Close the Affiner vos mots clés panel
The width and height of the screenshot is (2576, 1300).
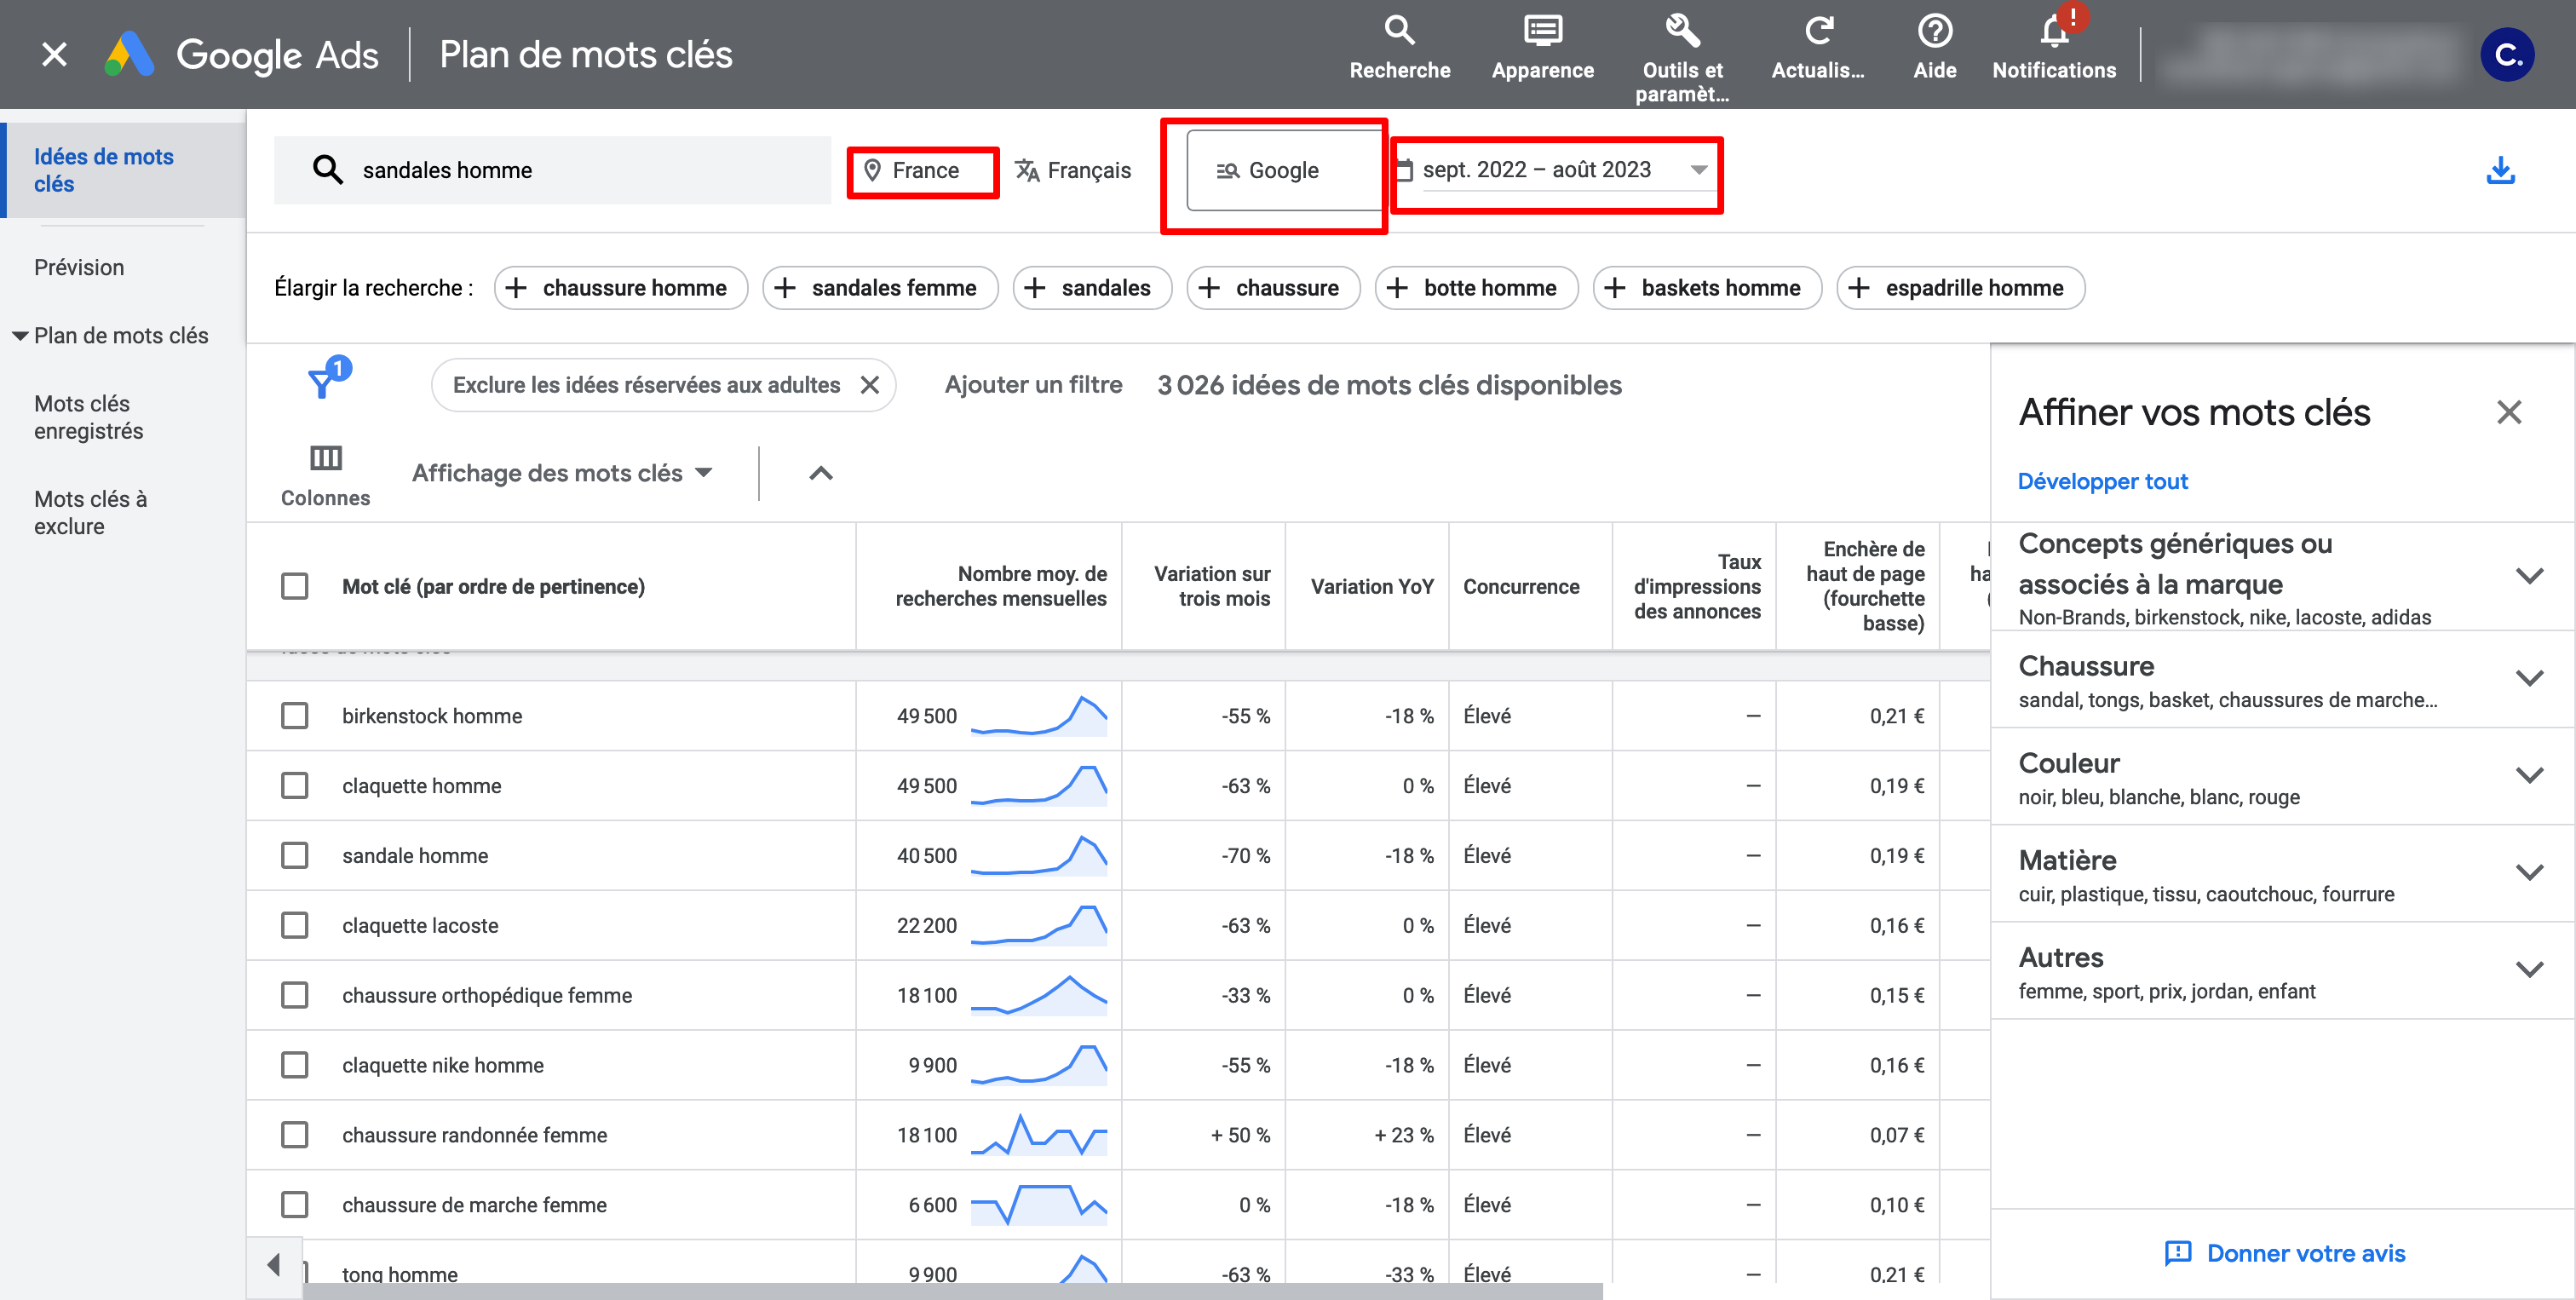coord(2508,412)
